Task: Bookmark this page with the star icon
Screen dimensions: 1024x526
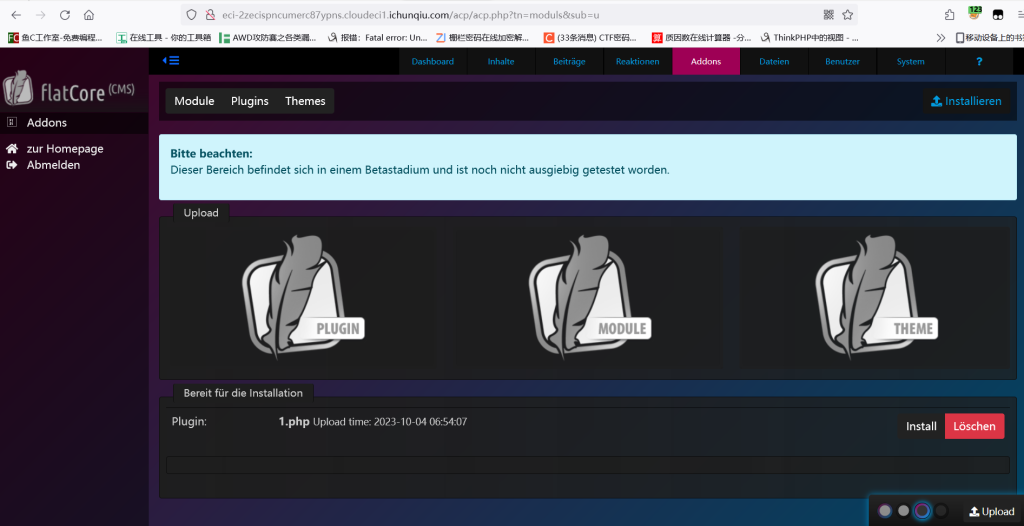Action: pyautogui.click(x=847, y=15)
